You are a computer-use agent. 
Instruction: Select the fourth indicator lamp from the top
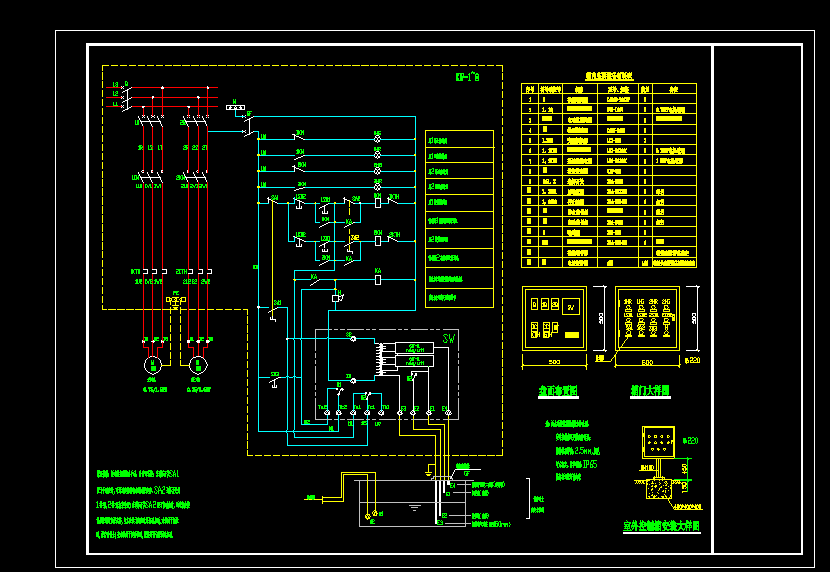[x=377, y=187]
